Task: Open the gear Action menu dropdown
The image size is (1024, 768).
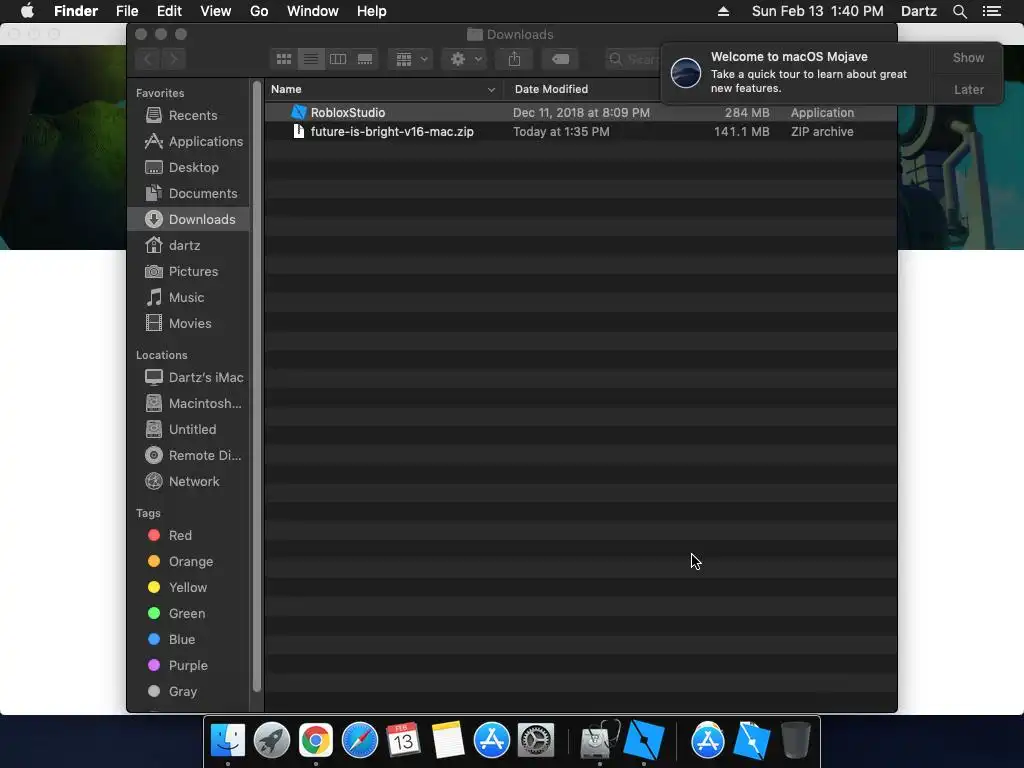Action: coord(465,59)
